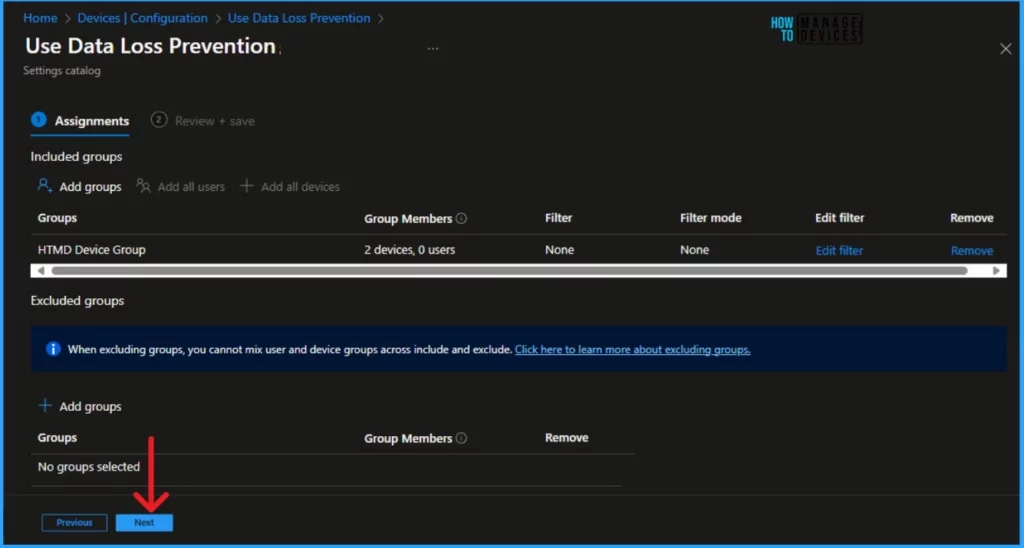Click the Remove column header in Excluded groups
This screenshot has height=548, width=1024.
point(566,438)
